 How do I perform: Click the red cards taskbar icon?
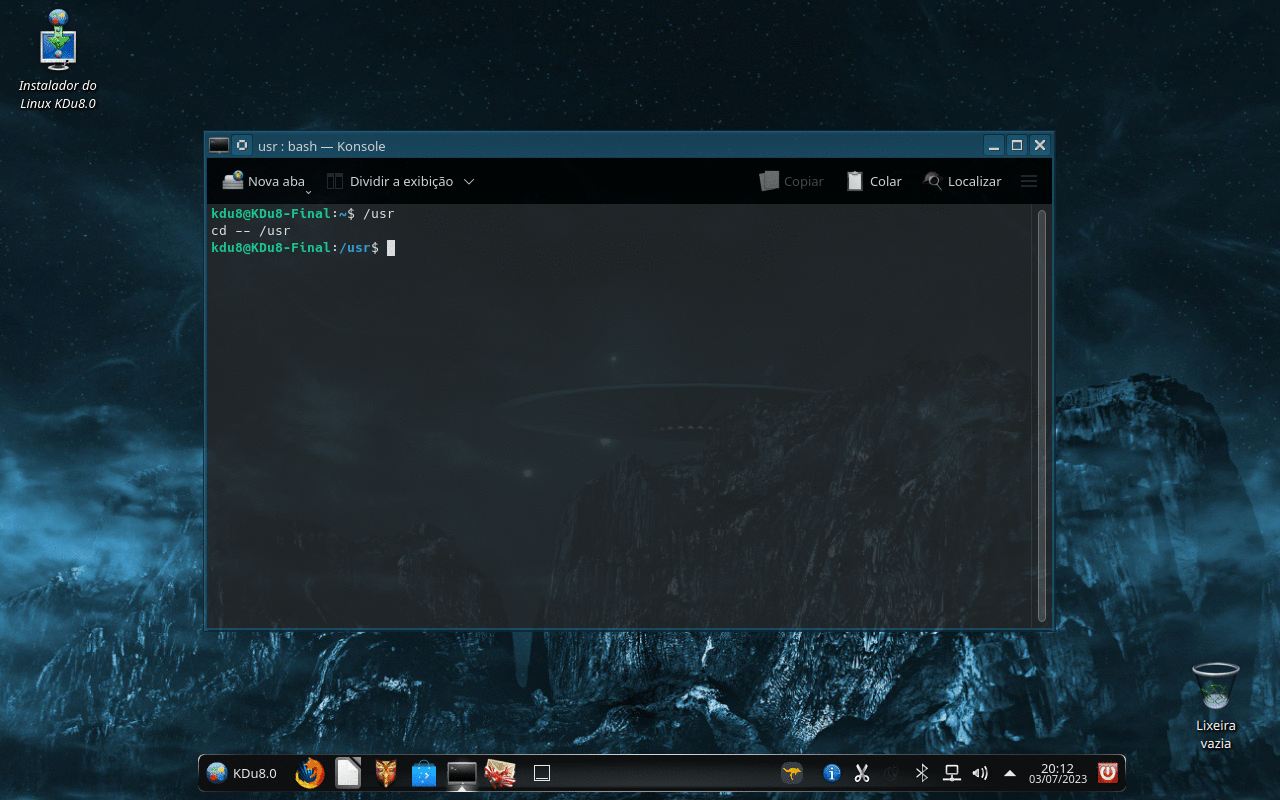tap(500, 773)
